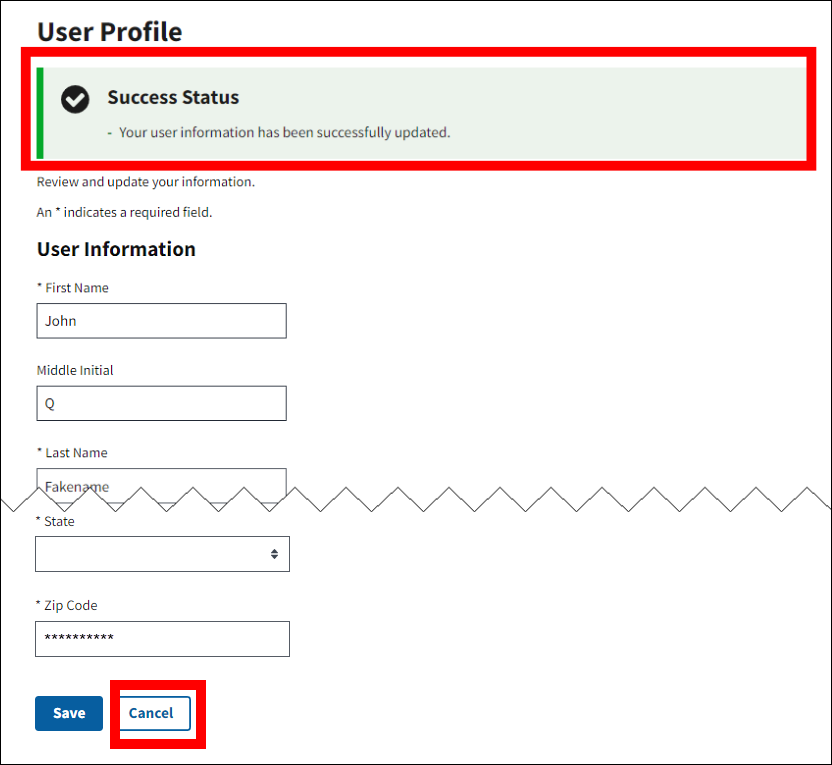Click the User Profile page heading

click(109, 31)
